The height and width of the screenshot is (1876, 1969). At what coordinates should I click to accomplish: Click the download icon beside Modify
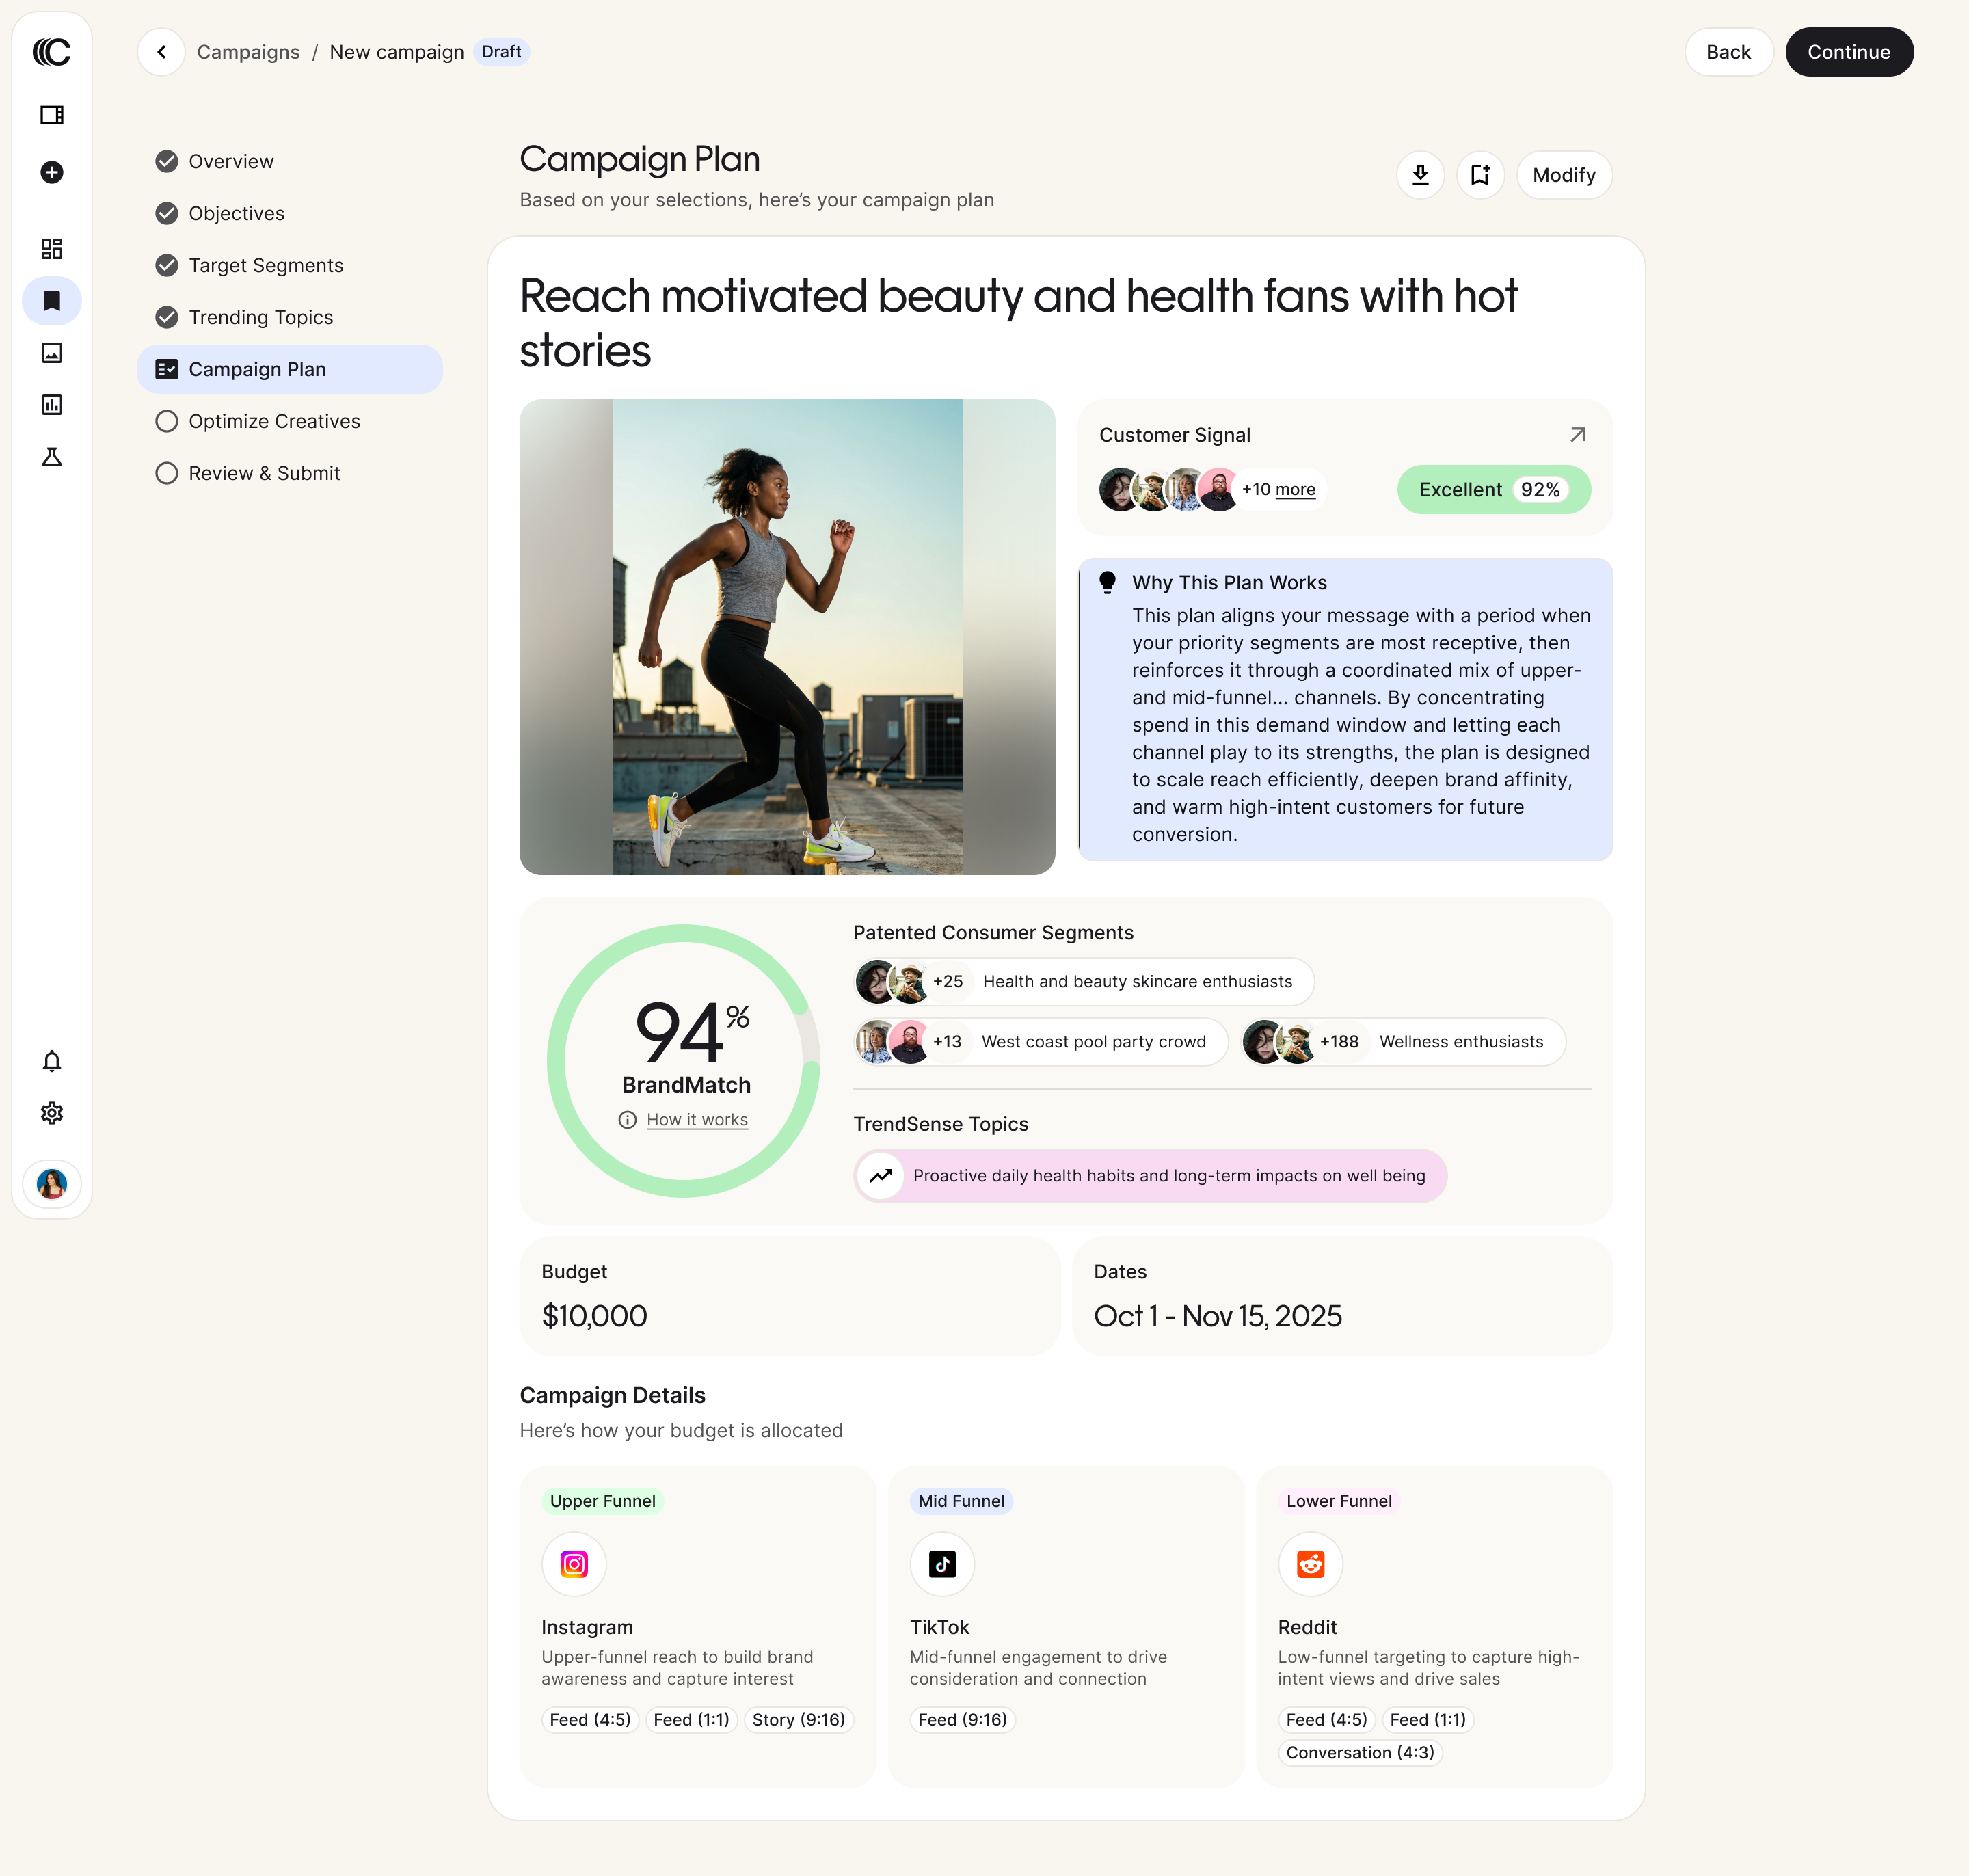point(1420,175)
